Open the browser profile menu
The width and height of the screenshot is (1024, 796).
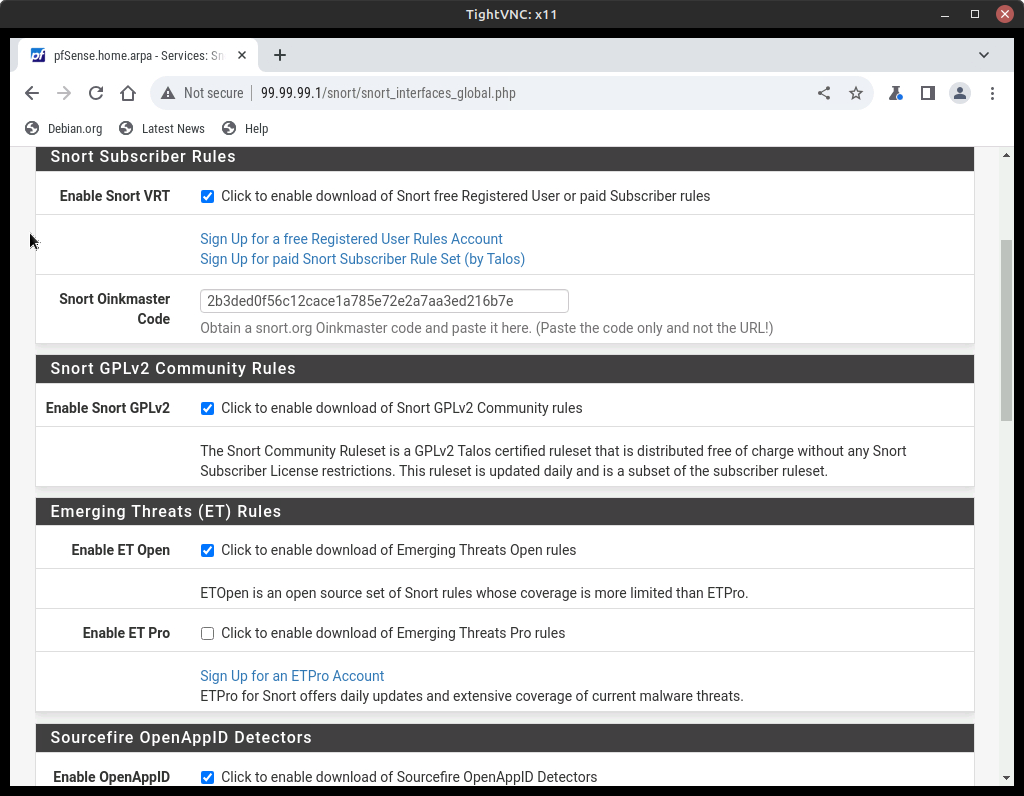(x=959, y=93)
